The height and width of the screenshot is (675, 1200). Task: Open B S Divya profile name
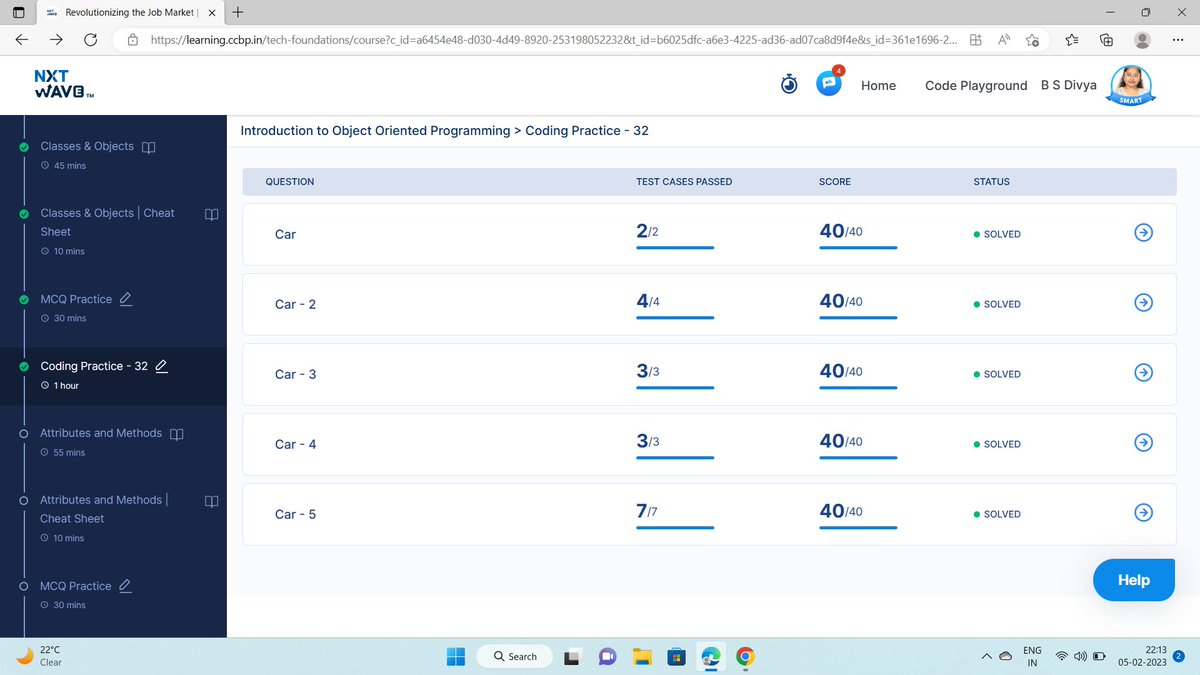1068,85
